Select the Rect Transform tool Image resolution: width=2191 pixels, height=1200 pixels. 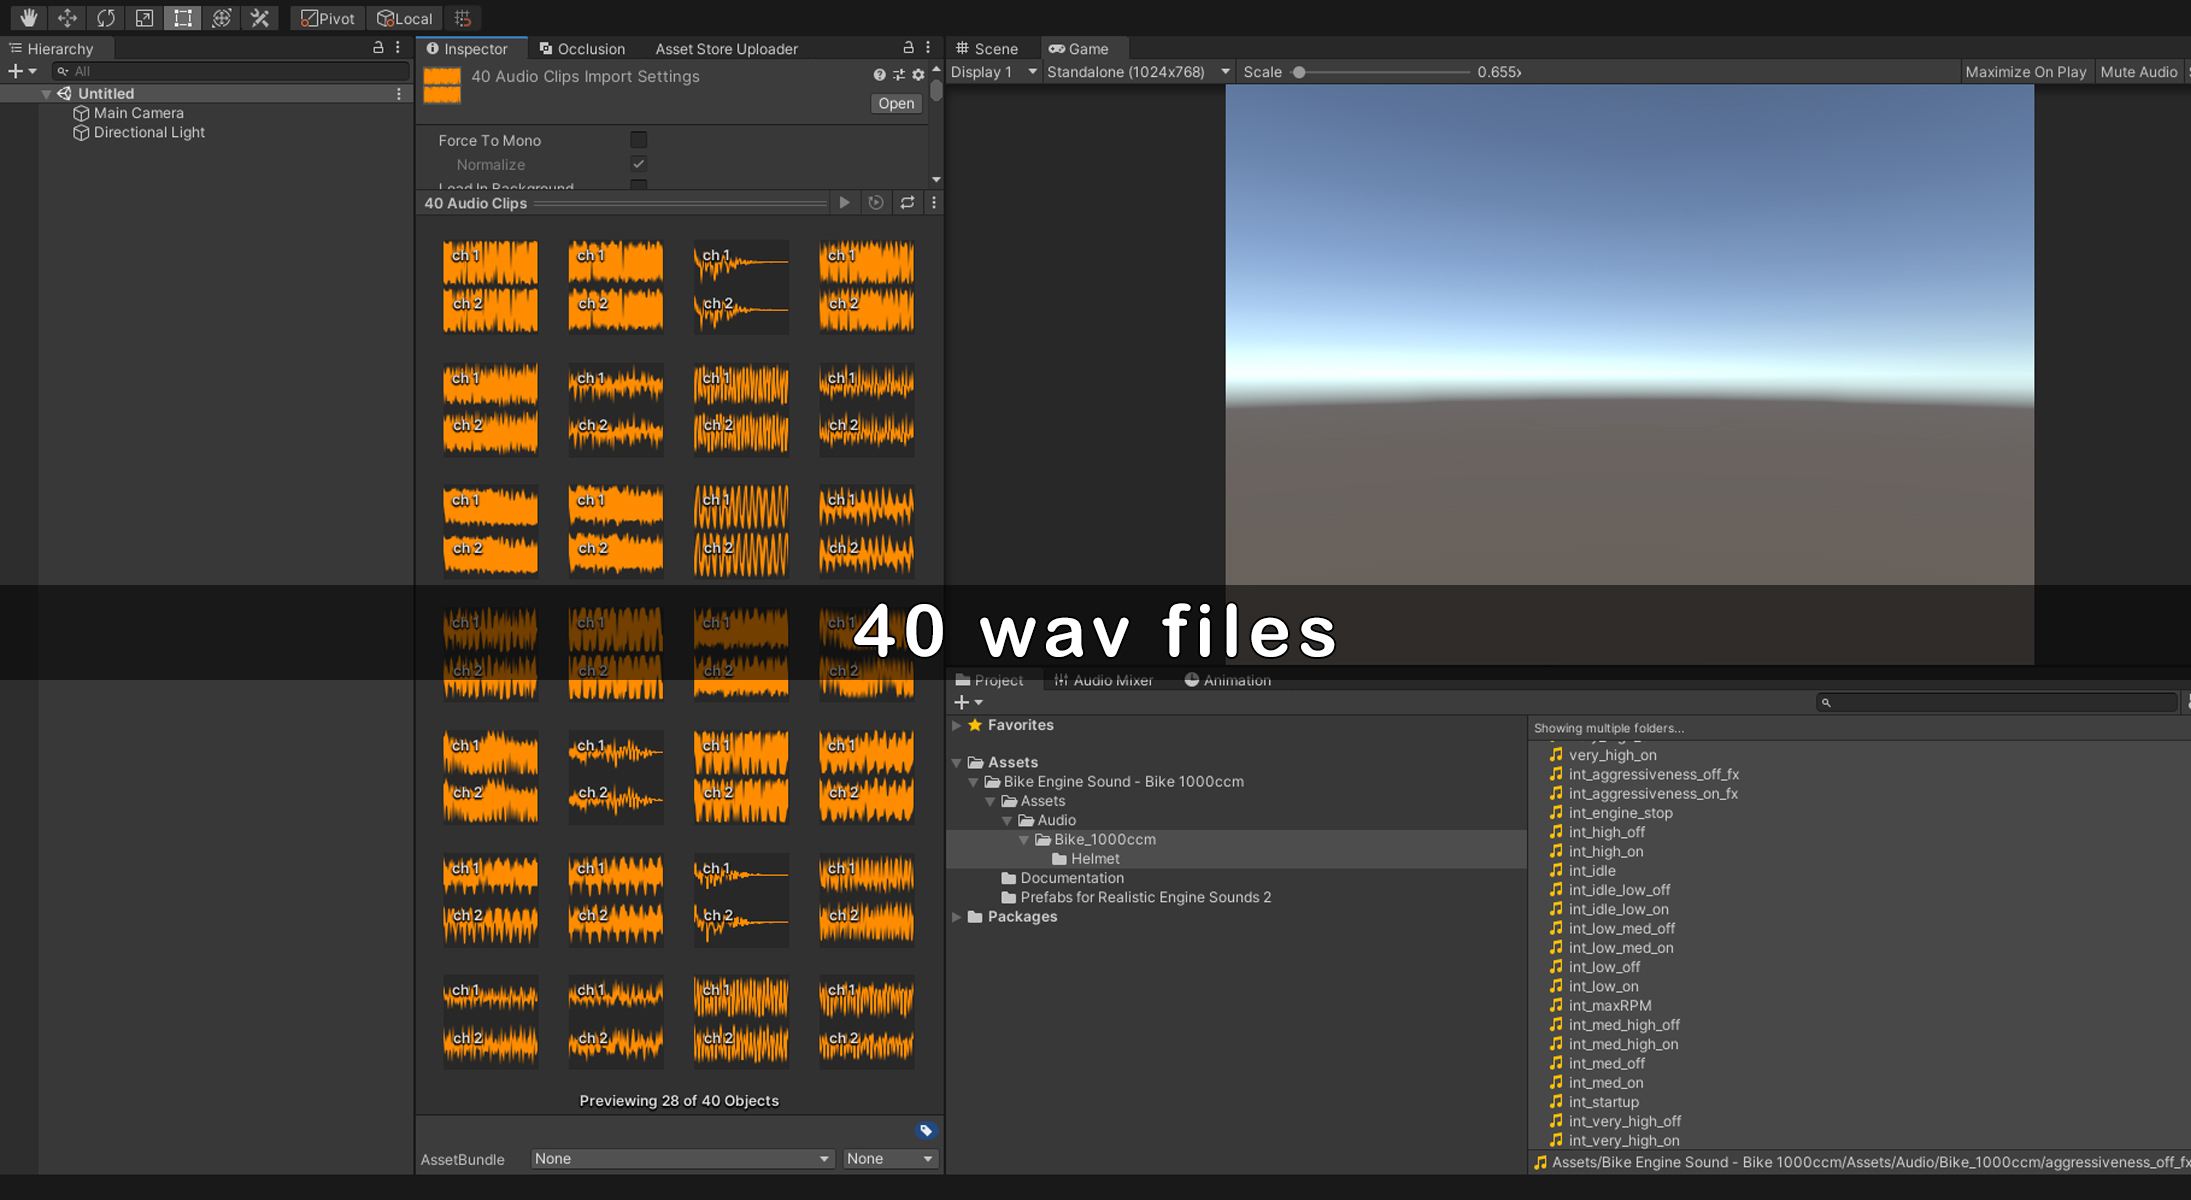coord(183,18)
